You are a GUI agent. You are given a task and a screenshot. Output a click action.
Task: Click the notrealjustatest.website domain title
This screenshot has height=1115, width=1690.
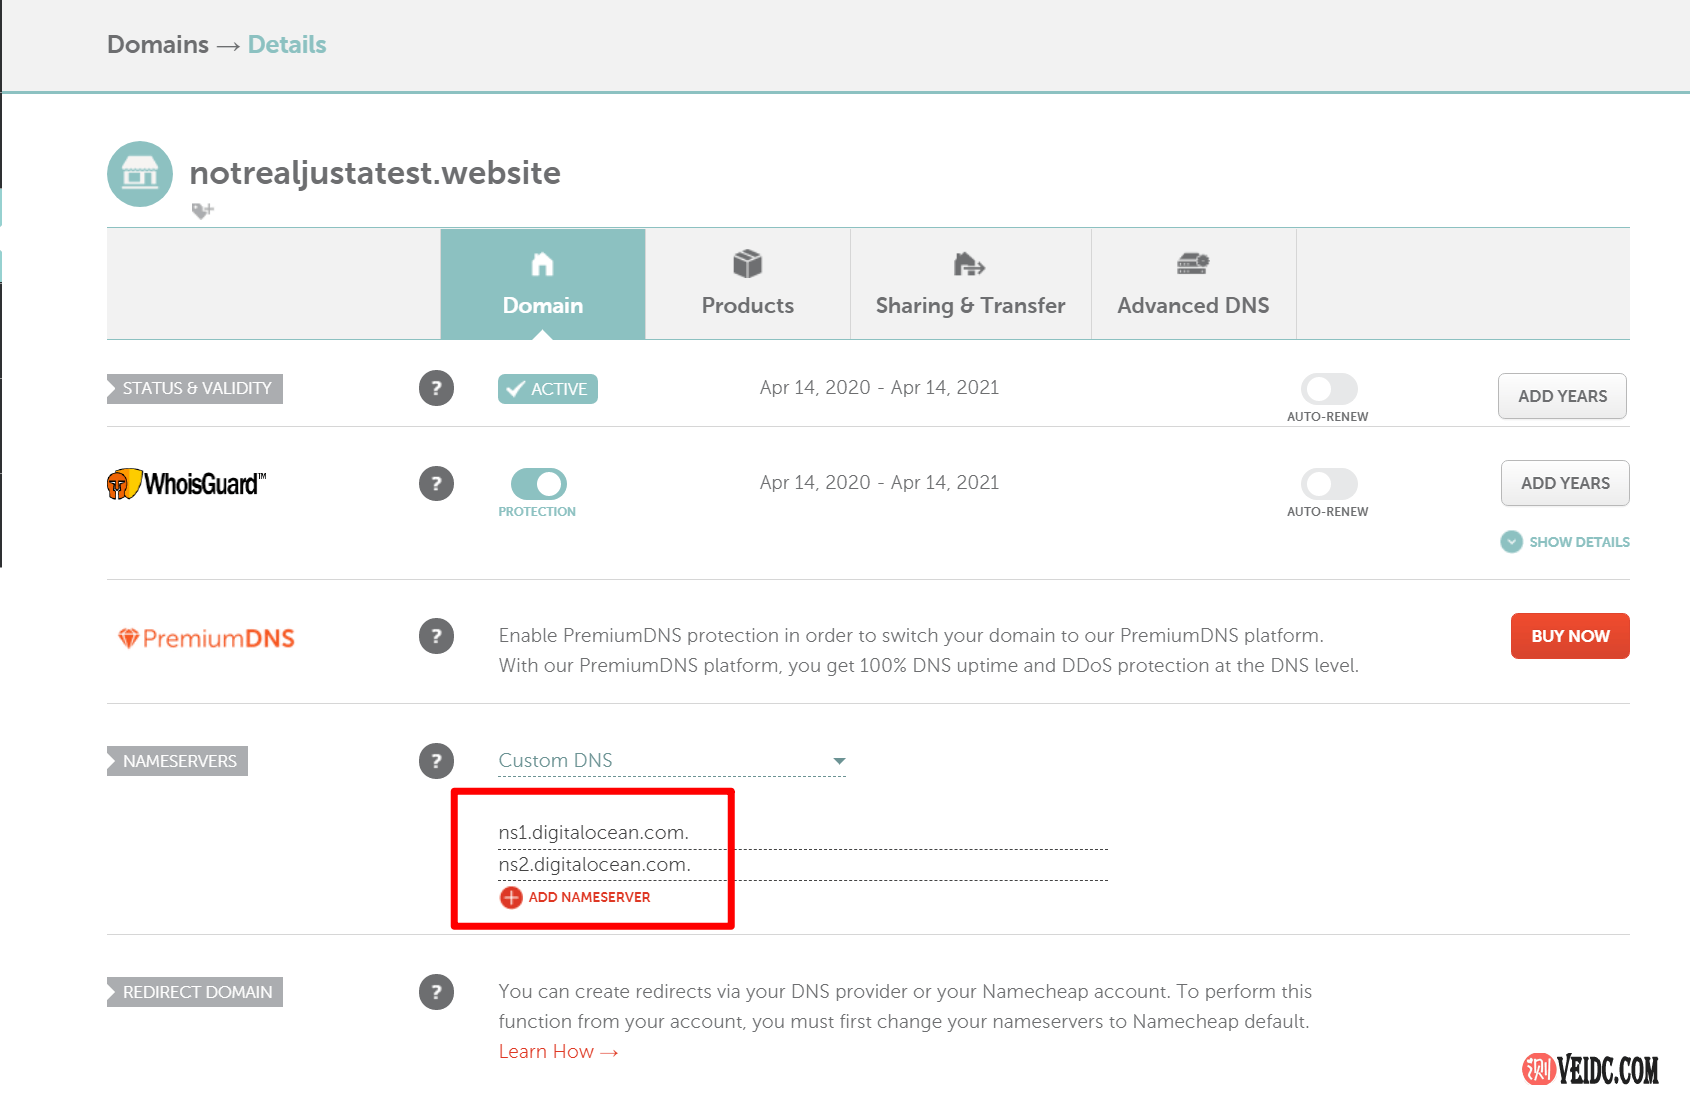click(375, 173)
